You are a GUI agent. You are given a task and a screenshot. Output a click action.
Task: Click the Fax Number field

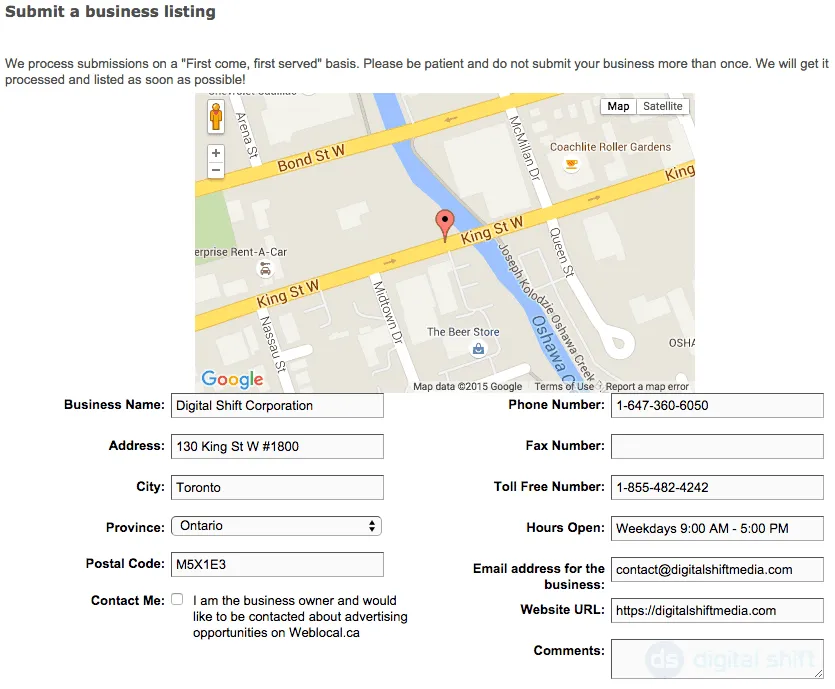click(x=717, y=447)
